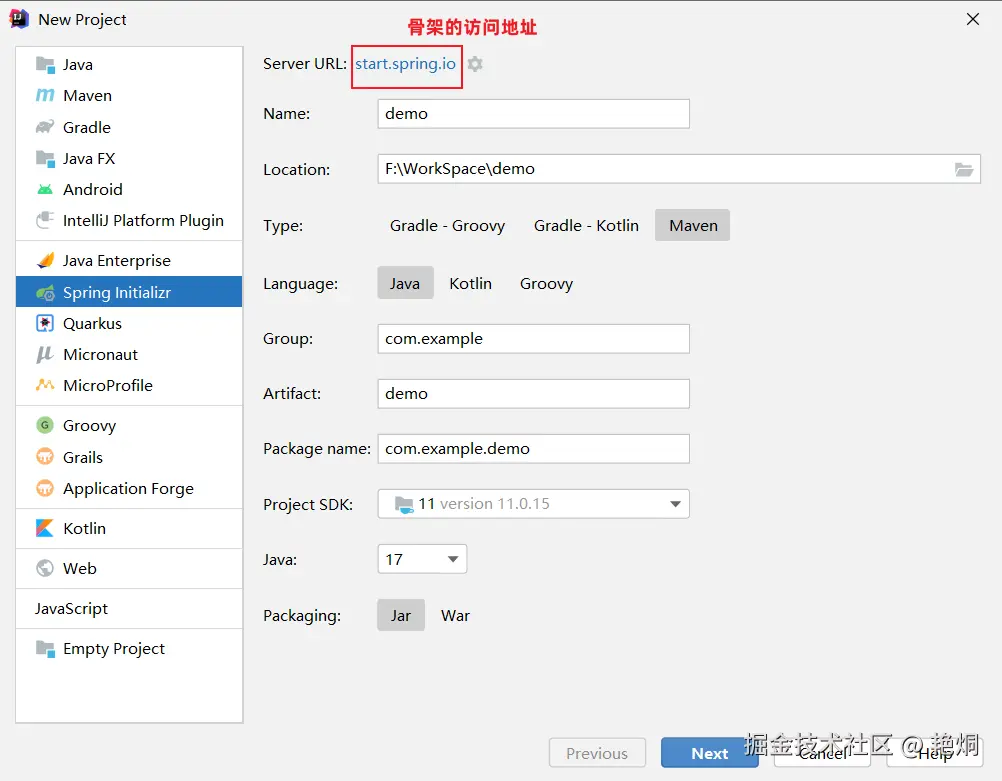Screen dimensions: 1002x781
Task: Click the Quarkus icon
Action: point(45,323)
